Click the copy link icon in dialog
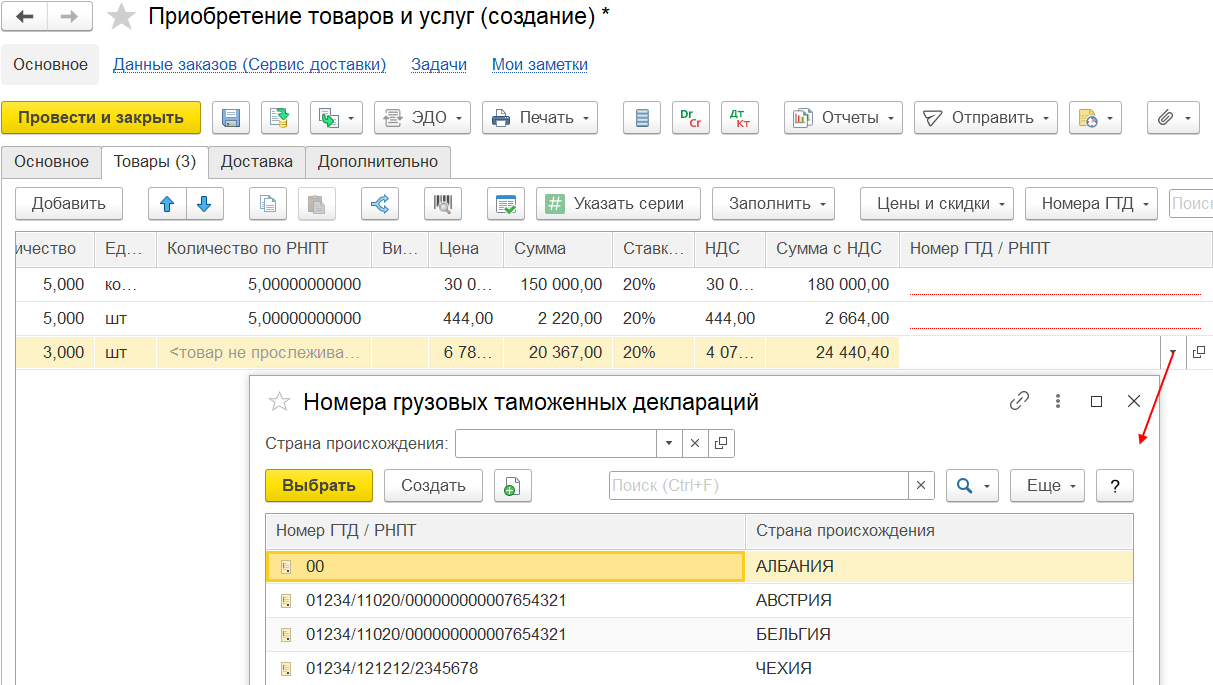 (x=1019, y=401)
